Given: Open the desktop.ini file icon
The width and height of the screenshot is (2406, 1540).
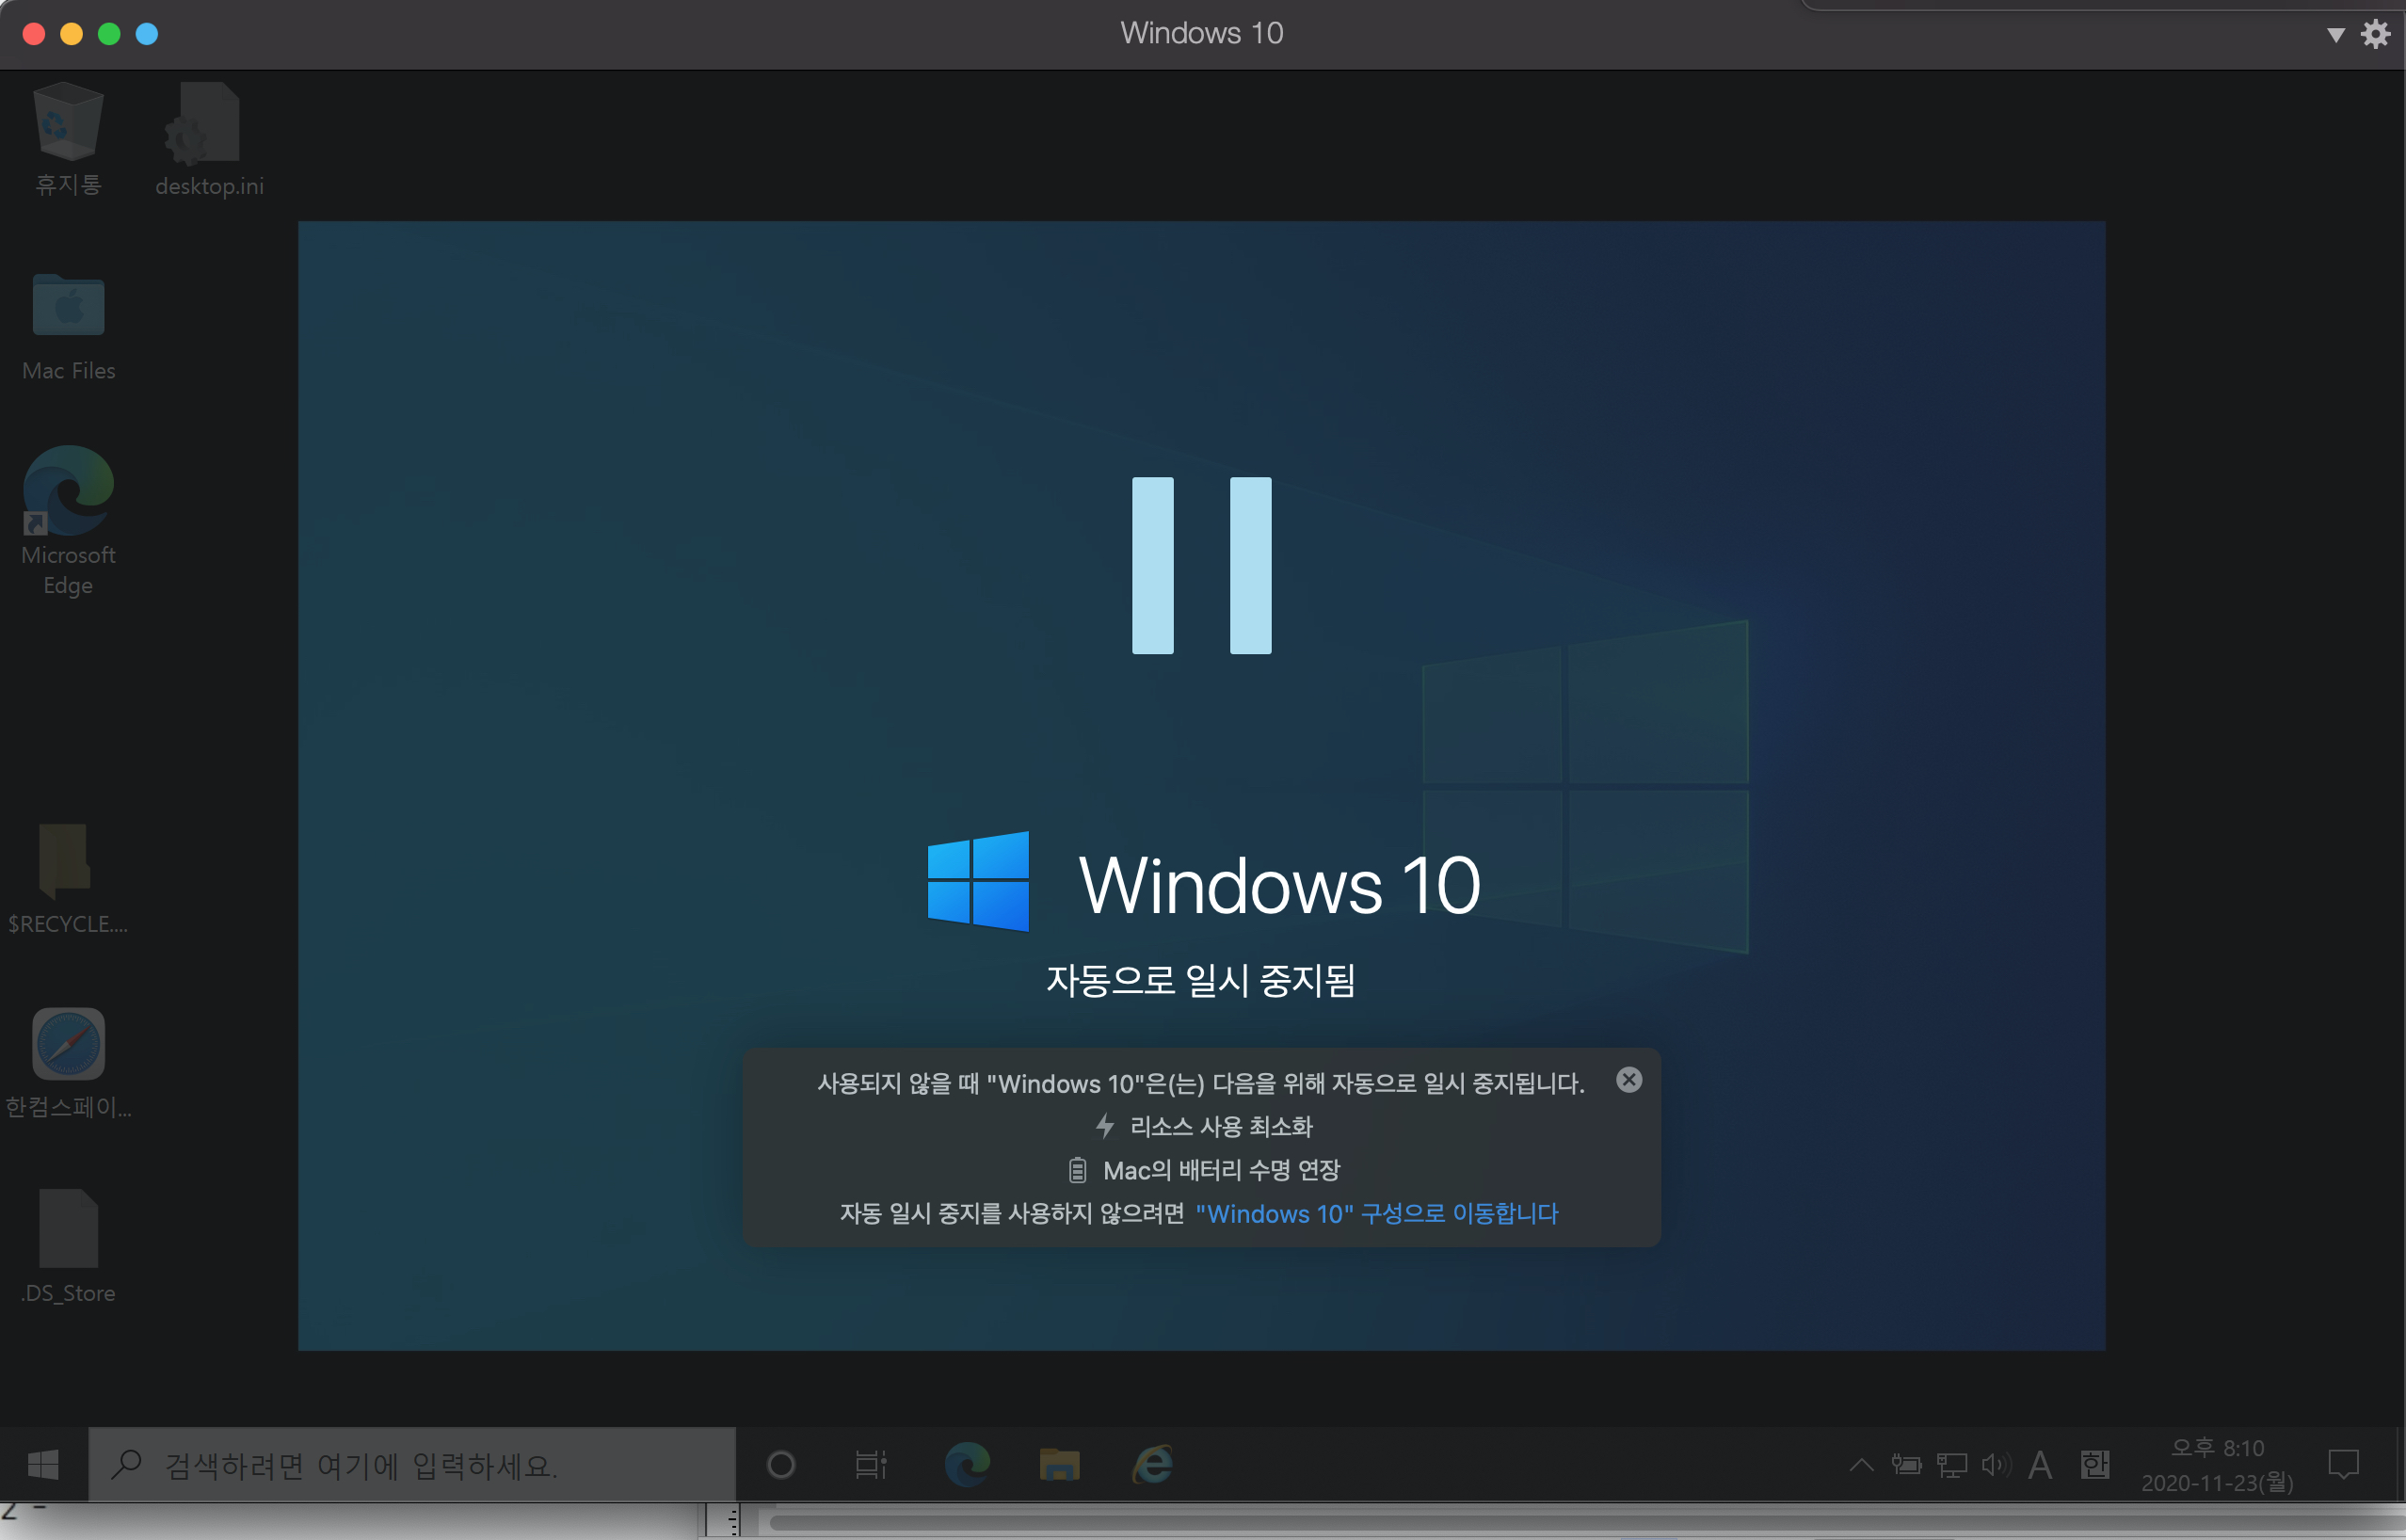Looking at the screenshot, I should click(x=208, y=125).
